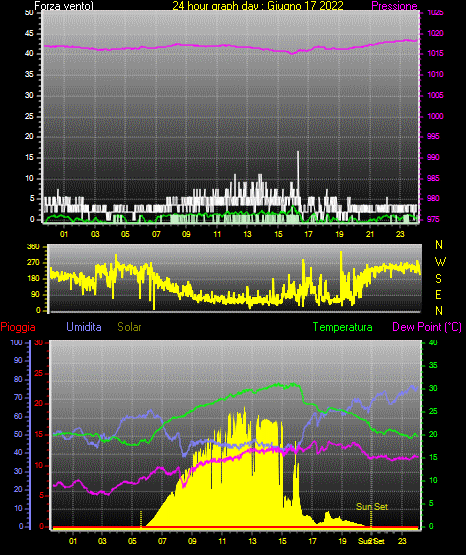The image size is (466, 555).
Task: Click the 1000 pressure axis value
Action: pos(435,116)
